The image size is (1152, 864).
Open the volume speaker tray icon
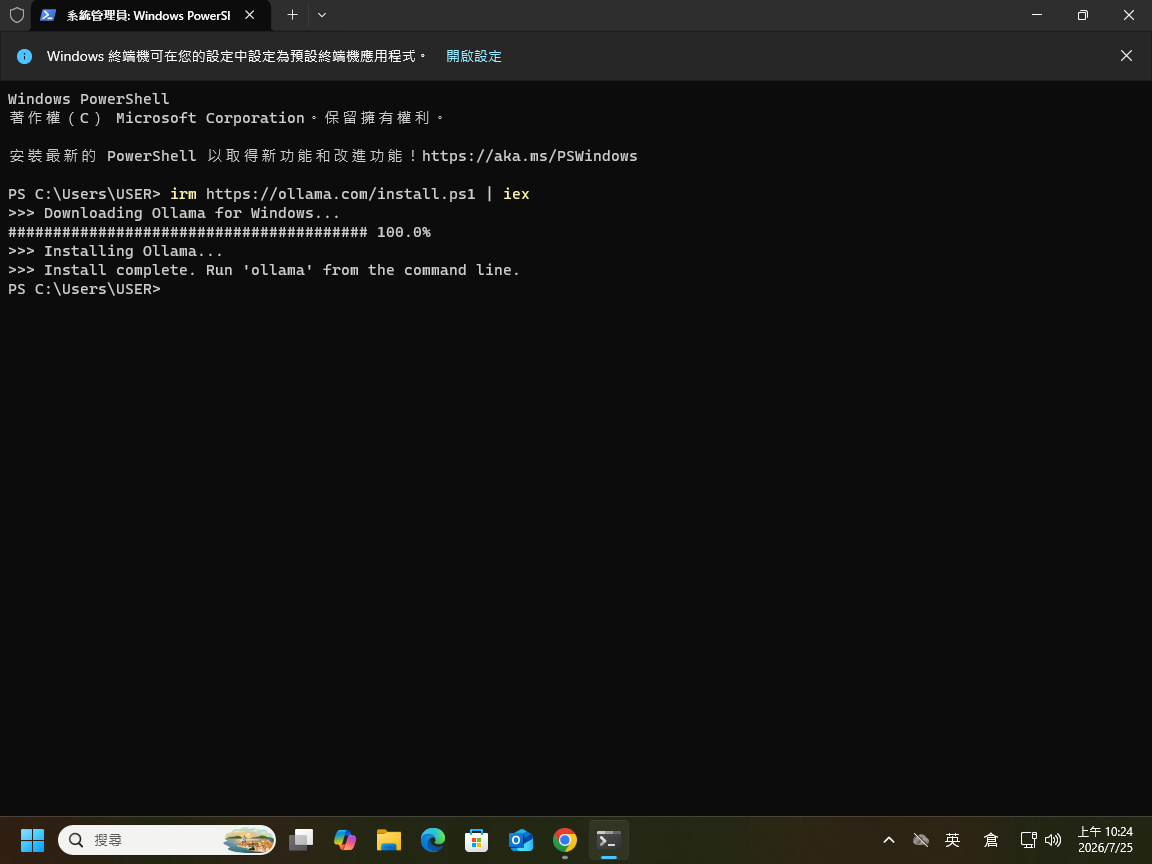click(1053, 840)
